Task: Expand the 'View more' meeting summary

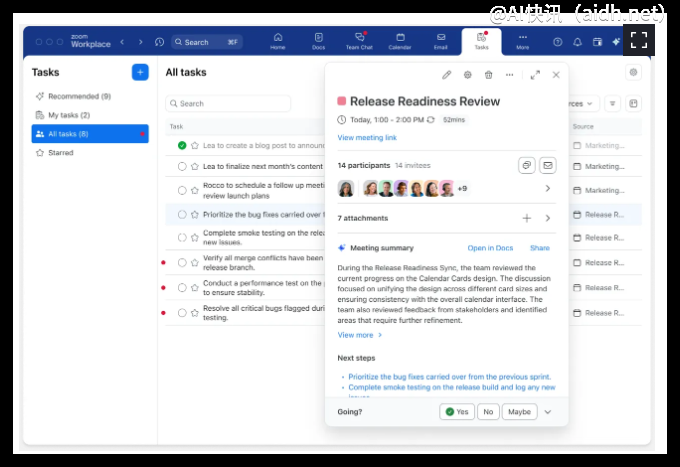Action: point(359,335)
